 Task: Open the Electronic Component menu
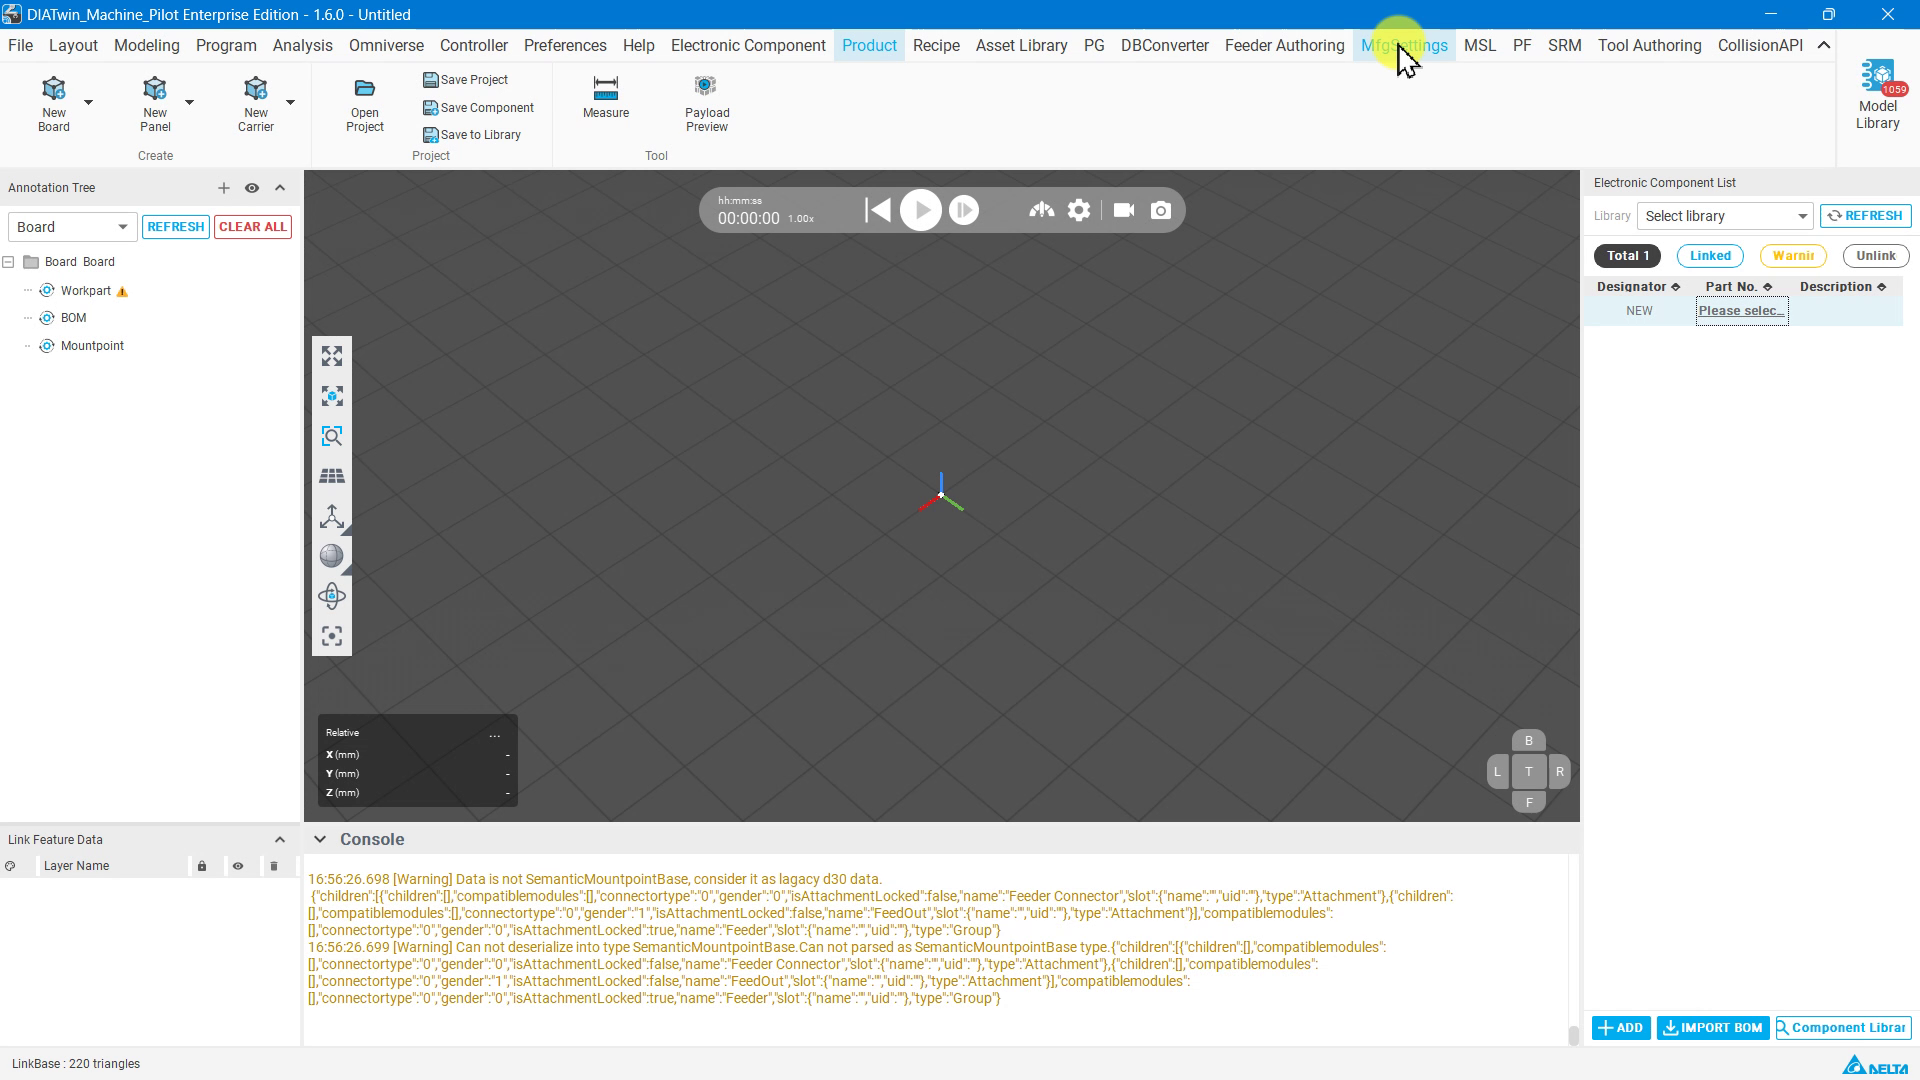(748, 46)
